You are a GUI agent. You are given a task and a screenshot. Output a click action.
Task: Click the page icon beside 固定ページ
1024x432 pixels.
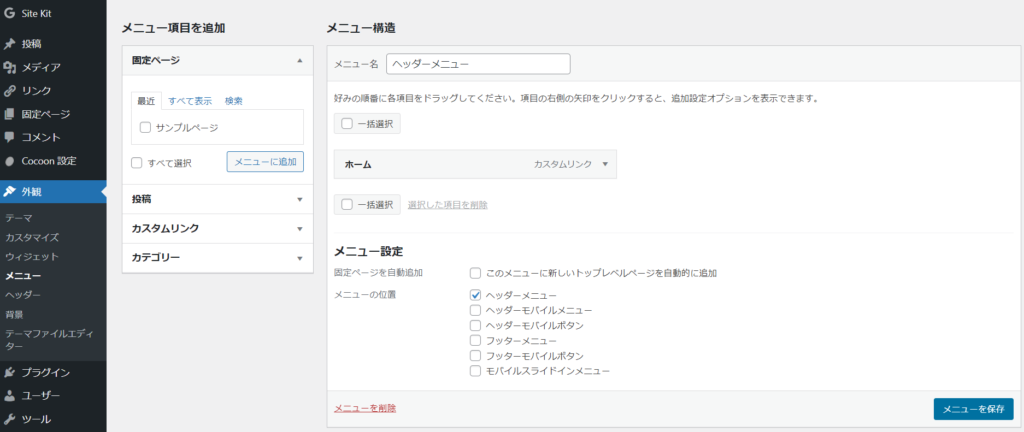coord(10,114)
